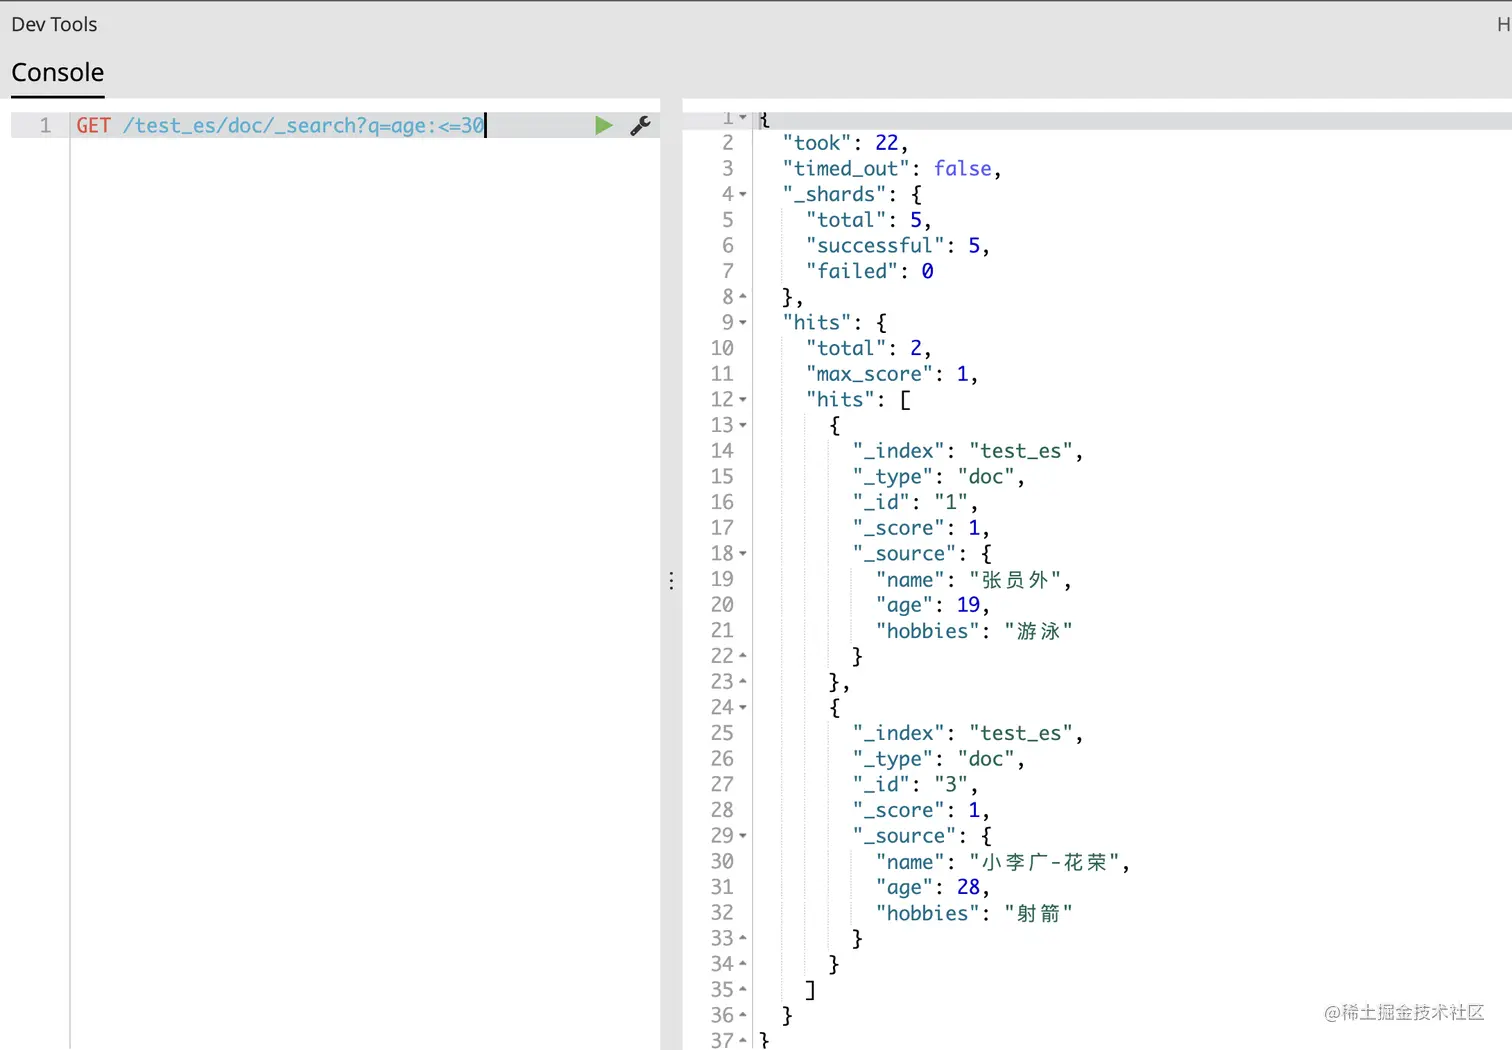Click the "successful": 5 line
The image size is (1512, 1050).
coord(897,245)
